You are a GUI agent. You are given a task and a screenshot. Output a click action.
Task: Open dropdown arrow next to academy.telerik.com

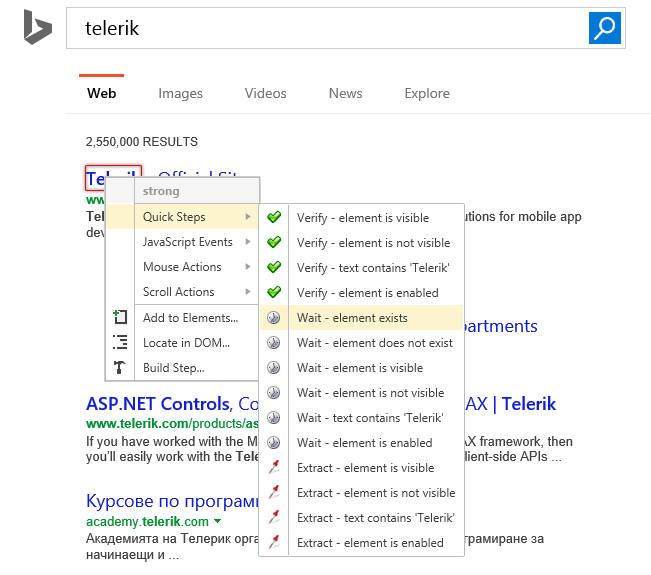pos(218,521)
